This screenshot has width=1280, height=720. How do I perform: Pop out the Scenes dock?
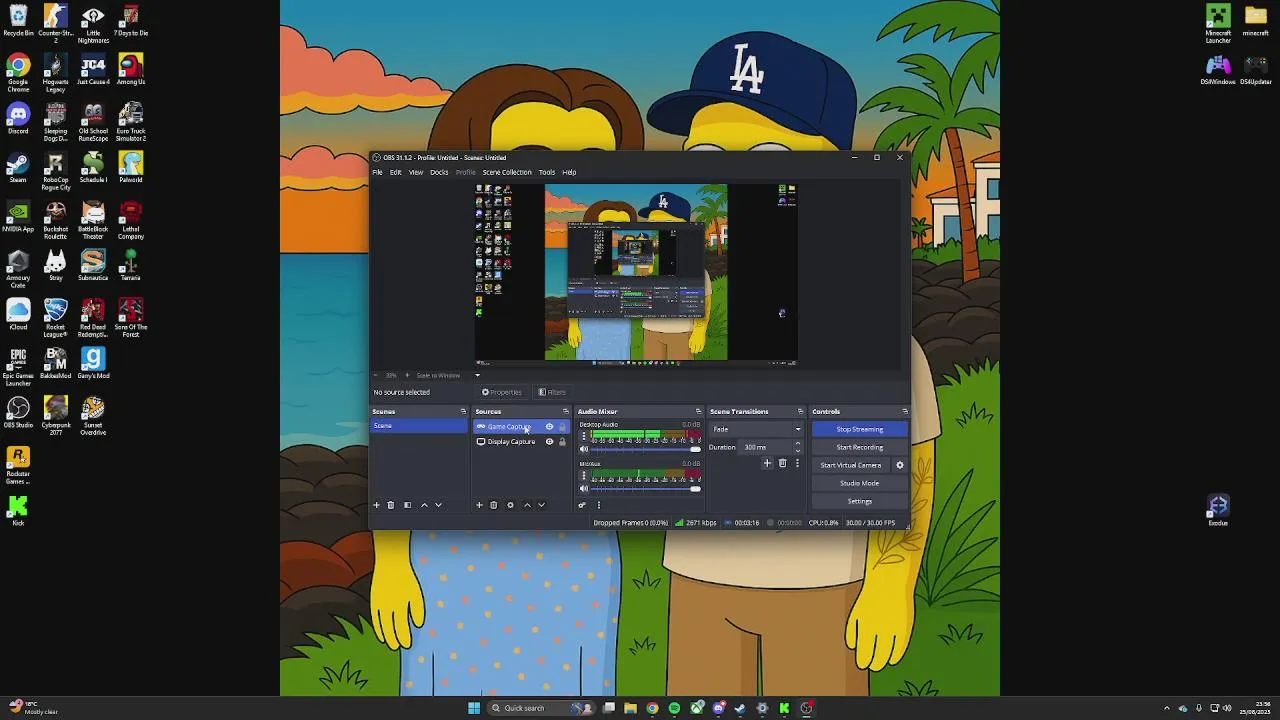[463, 411]
